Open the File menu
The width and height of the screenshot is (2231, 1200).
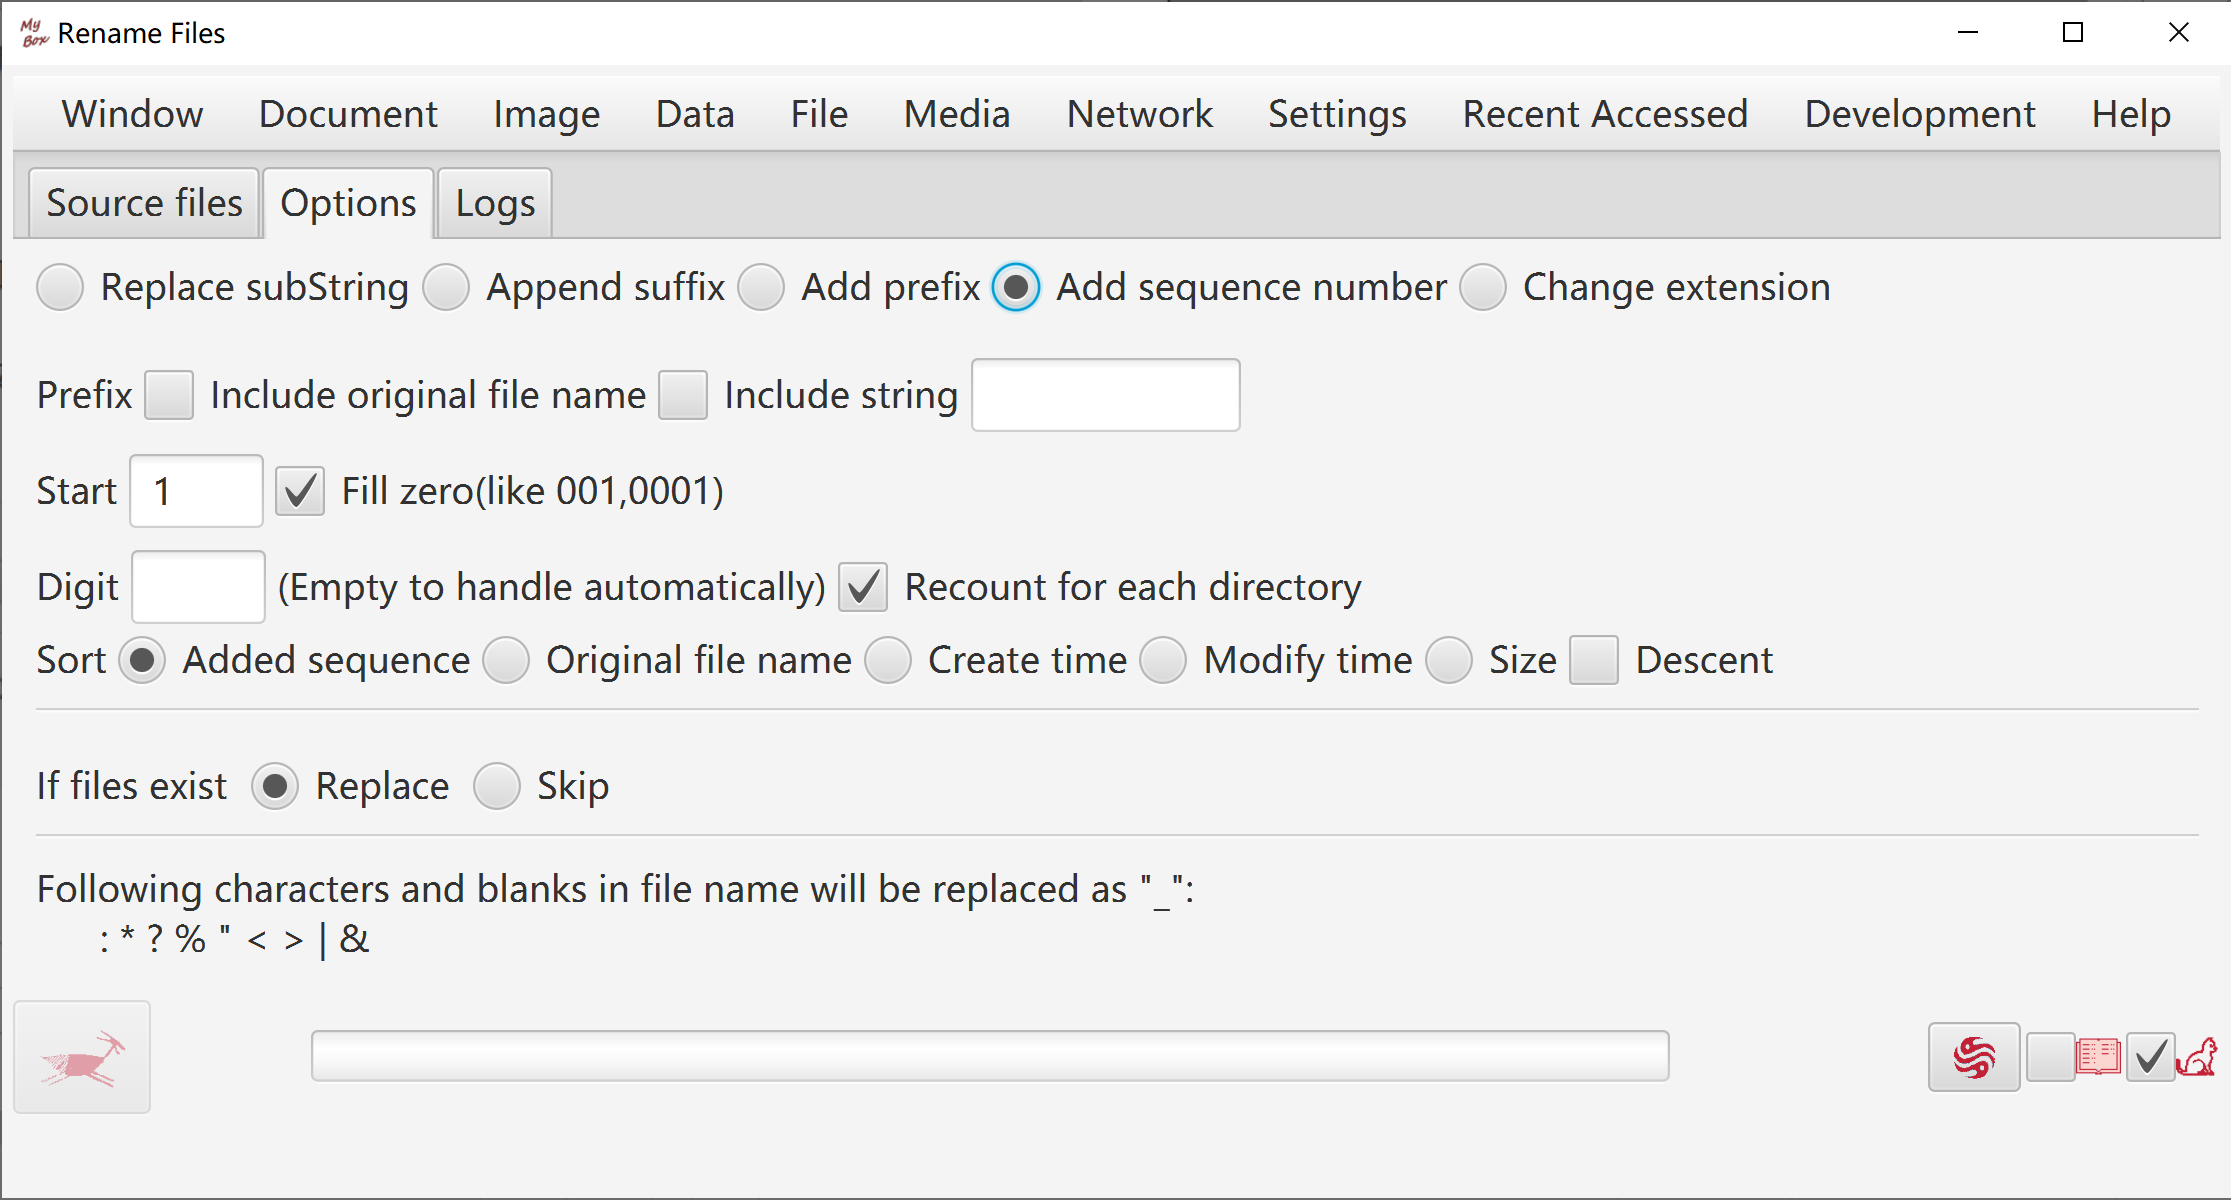pyautogui.click(x=819, y=114)
